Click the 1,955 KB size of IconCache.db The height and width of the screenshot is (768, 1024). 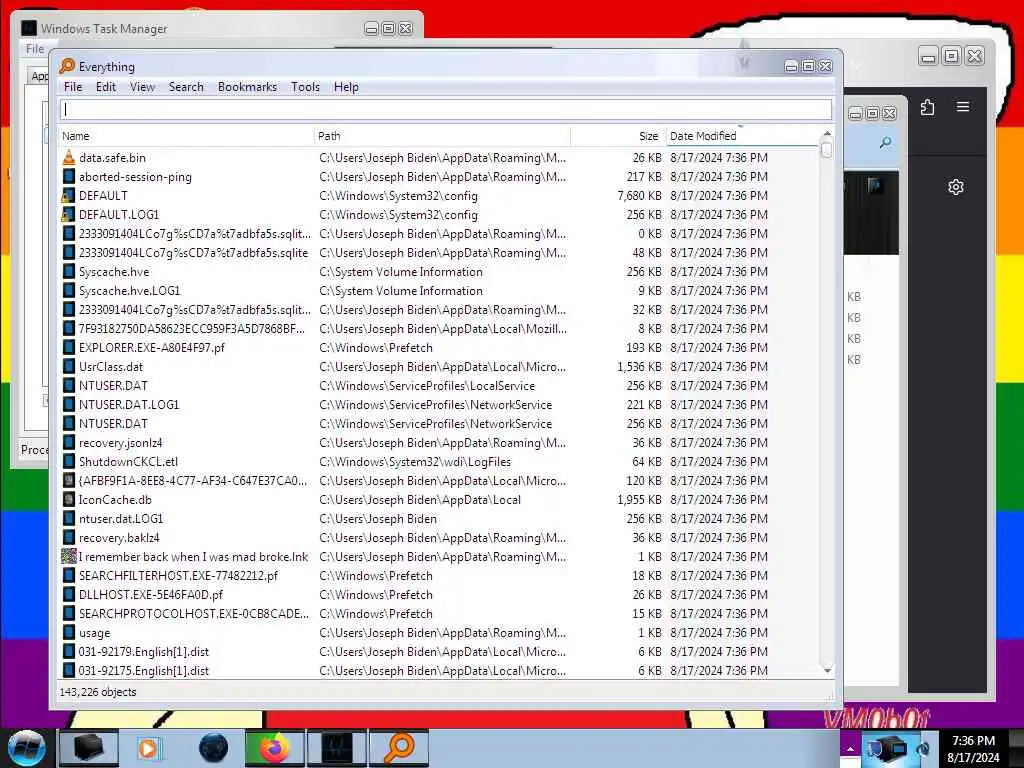[639, 500]
